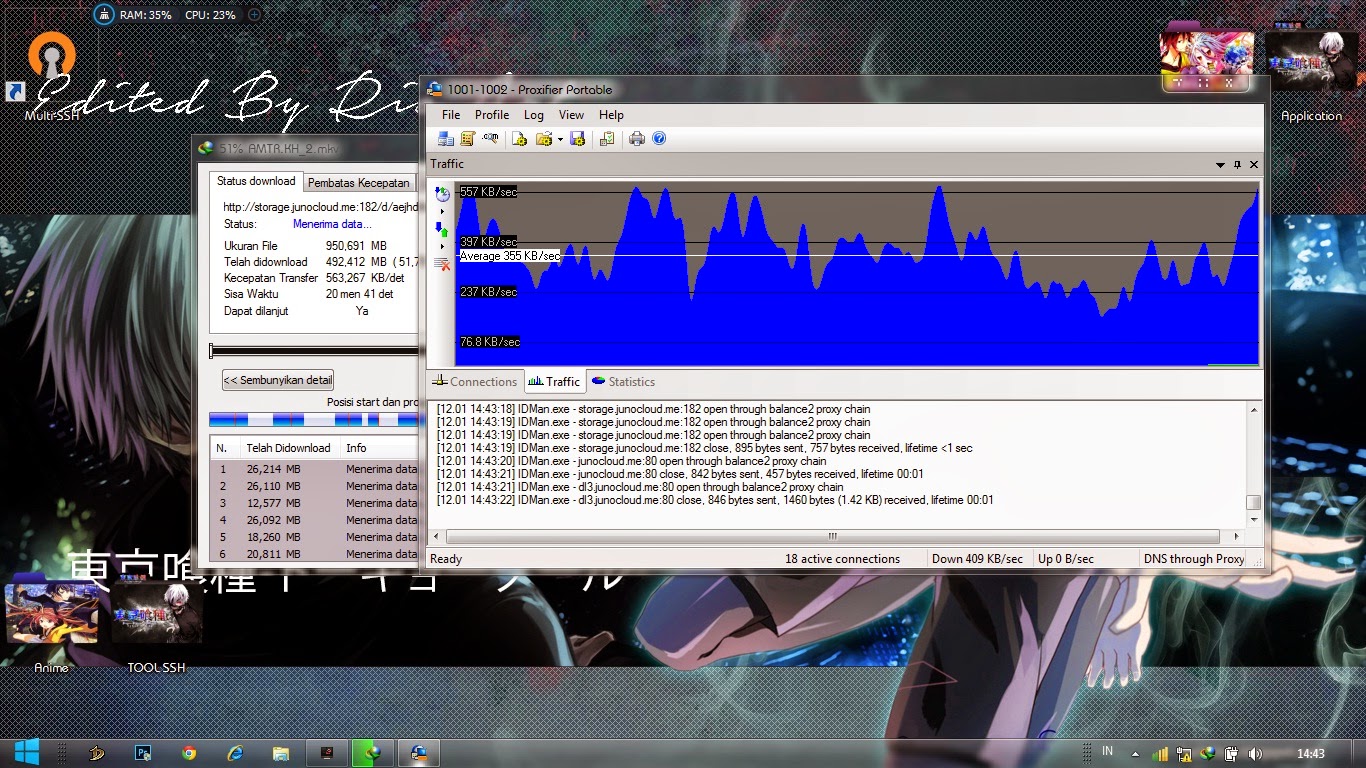Expand arrow below the traffic clock icon

(x=442, y=211)
